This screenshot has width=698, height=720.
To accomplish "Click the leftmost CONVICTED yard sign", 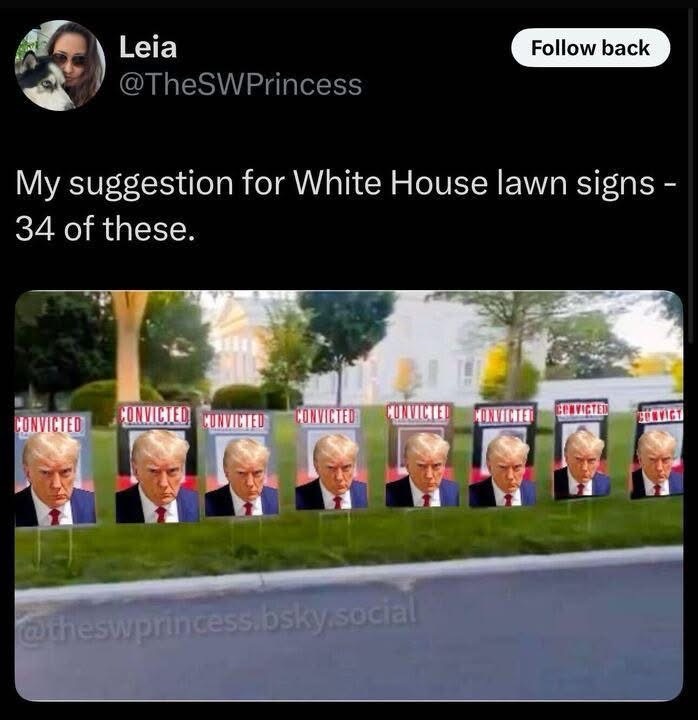I will (x=54, y=468).
